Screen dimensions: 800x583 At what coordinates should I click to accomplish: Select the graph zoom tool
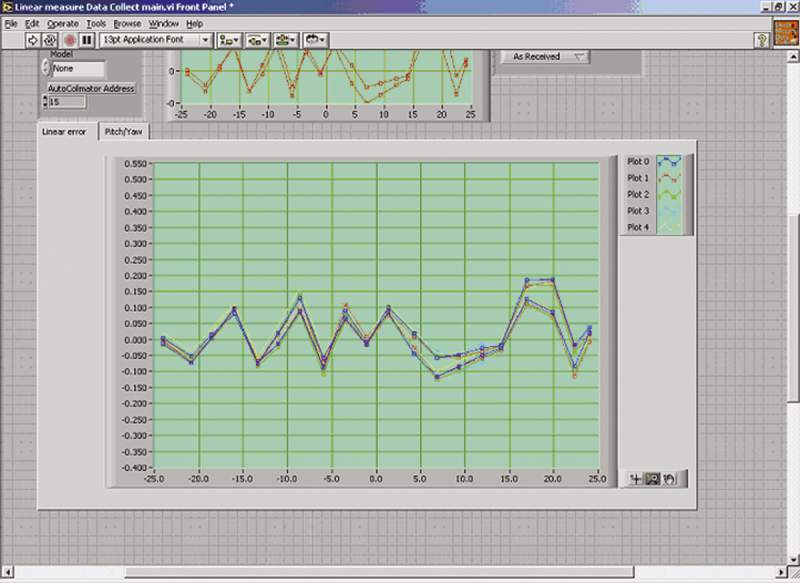[x=651, y=479]
